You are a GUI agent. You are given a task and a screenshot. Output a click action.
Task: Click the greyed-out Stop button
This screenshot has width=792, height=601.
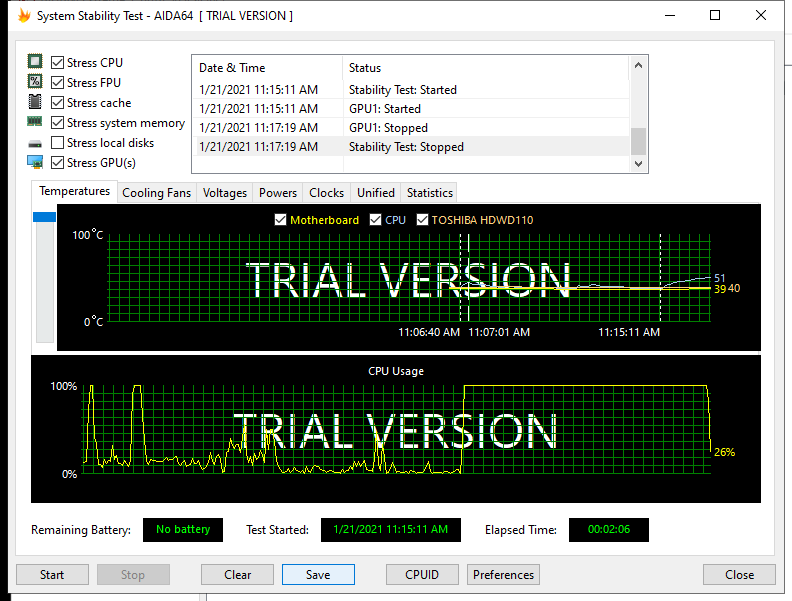[x=133, y=575]
